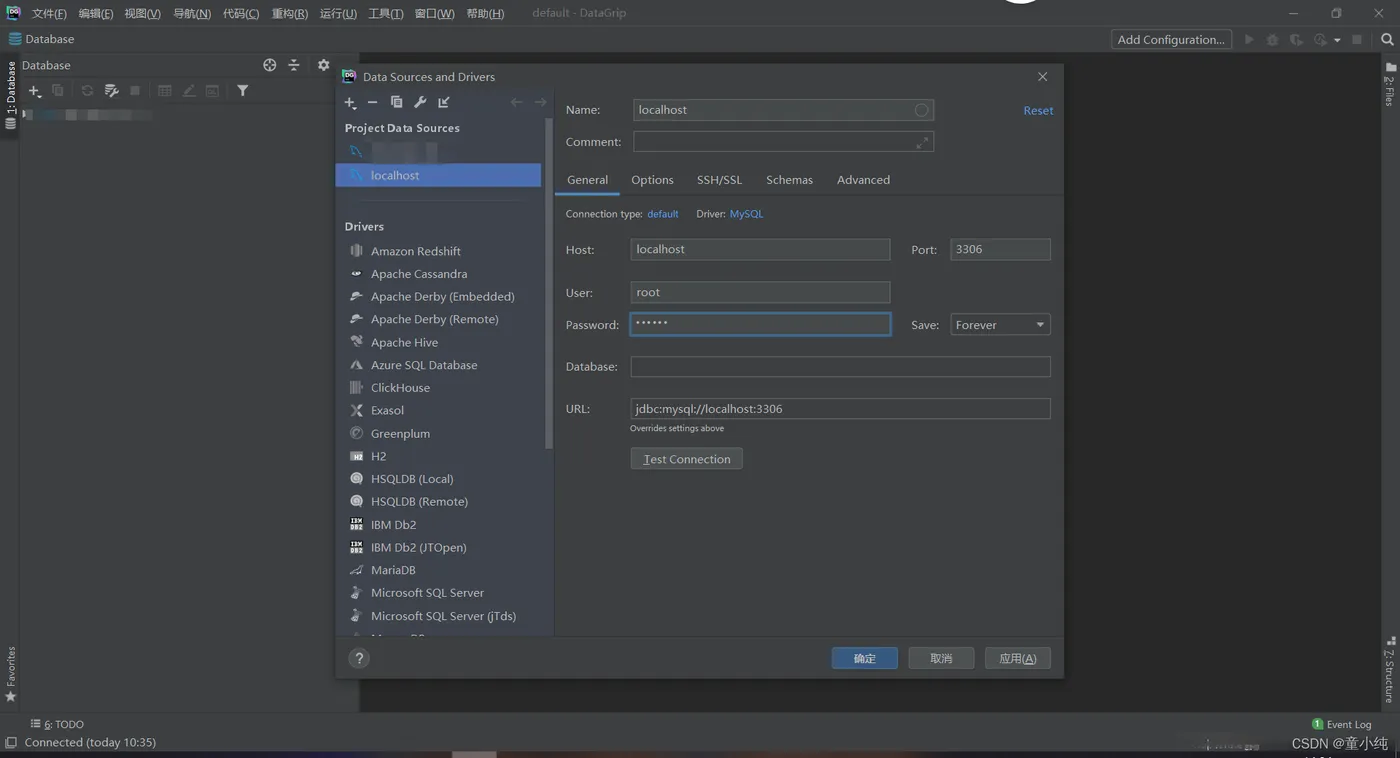Click the Reset link
Viewport: 1400px width, 758px height.
coord(1038,111)
